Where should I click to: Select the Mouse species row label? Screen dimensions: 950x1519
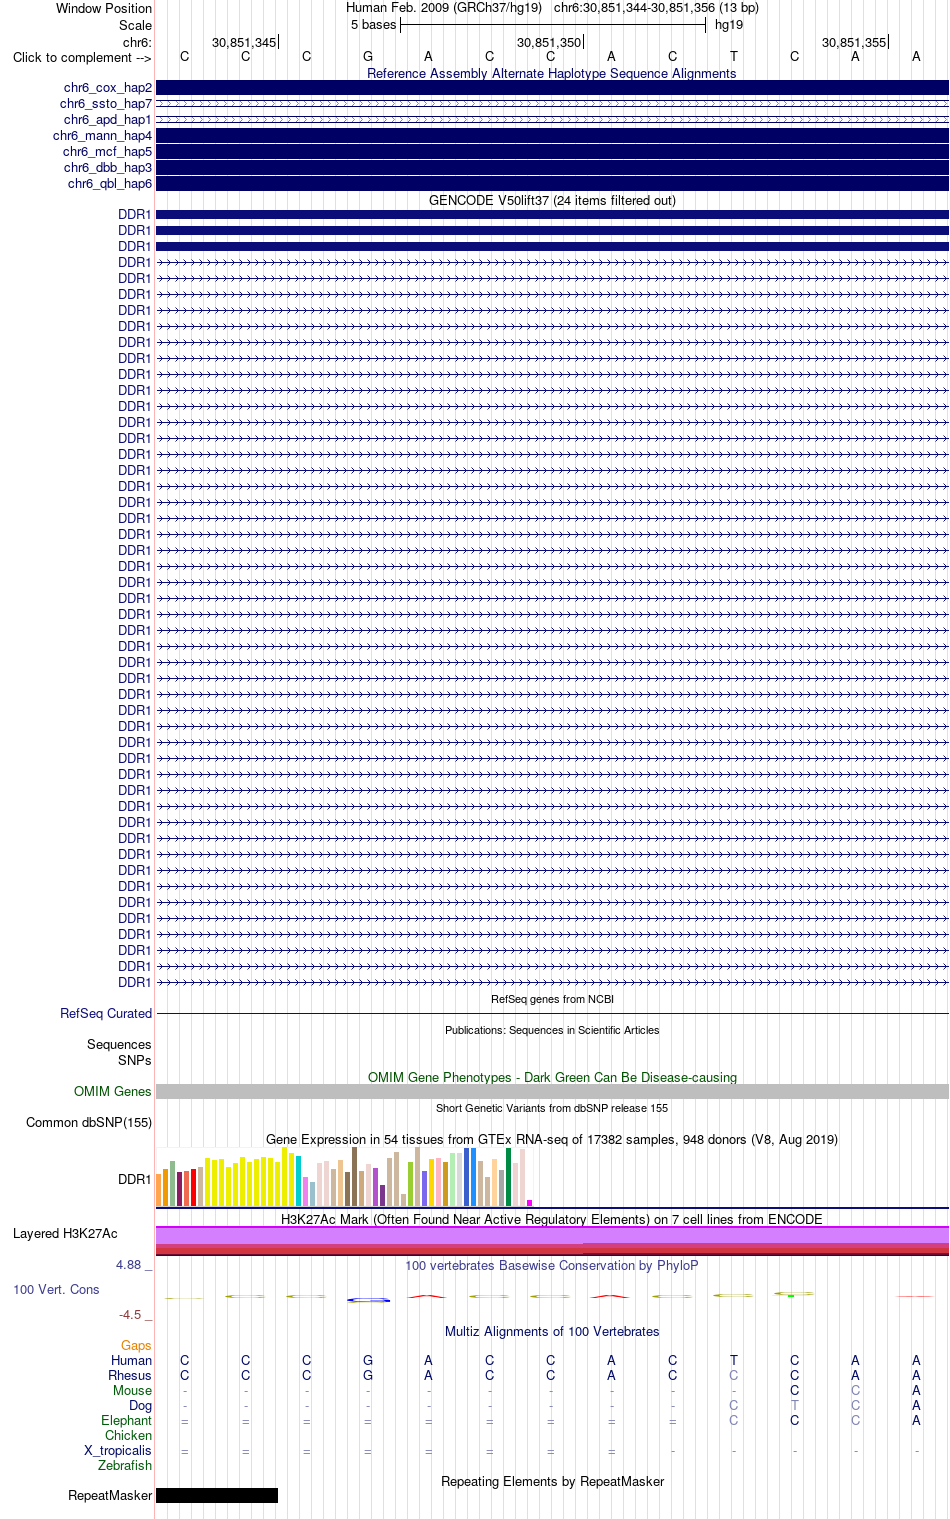tap(132, 1390)
